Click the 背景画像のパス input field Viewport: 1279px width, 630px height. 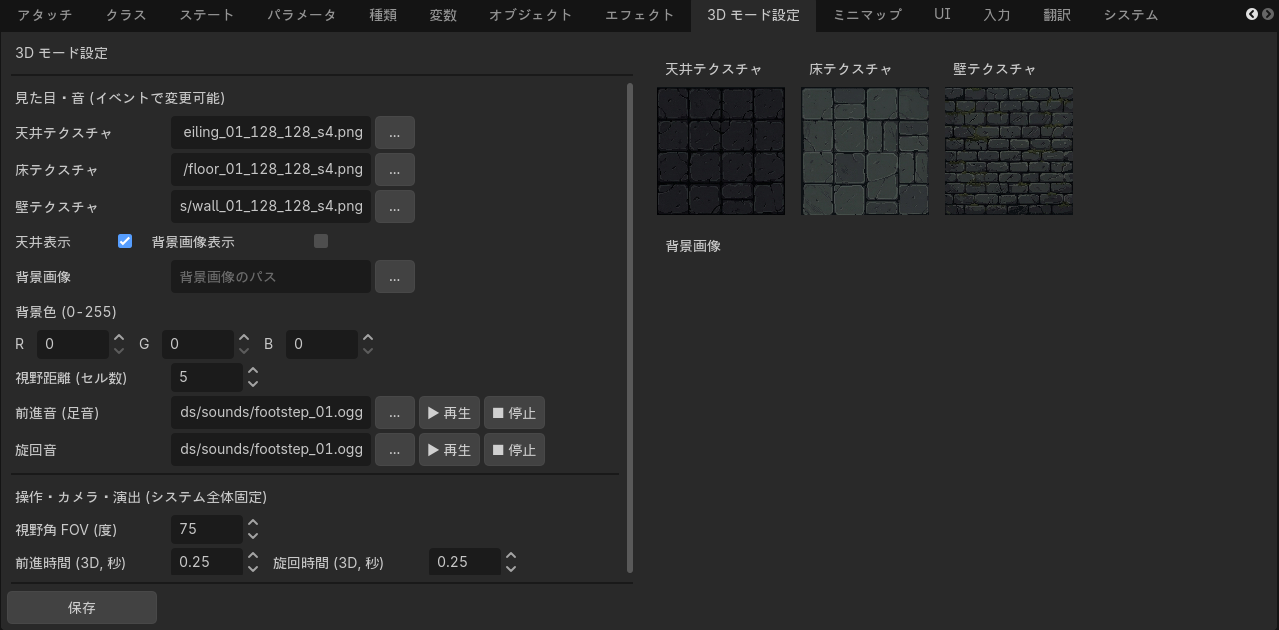271,276
